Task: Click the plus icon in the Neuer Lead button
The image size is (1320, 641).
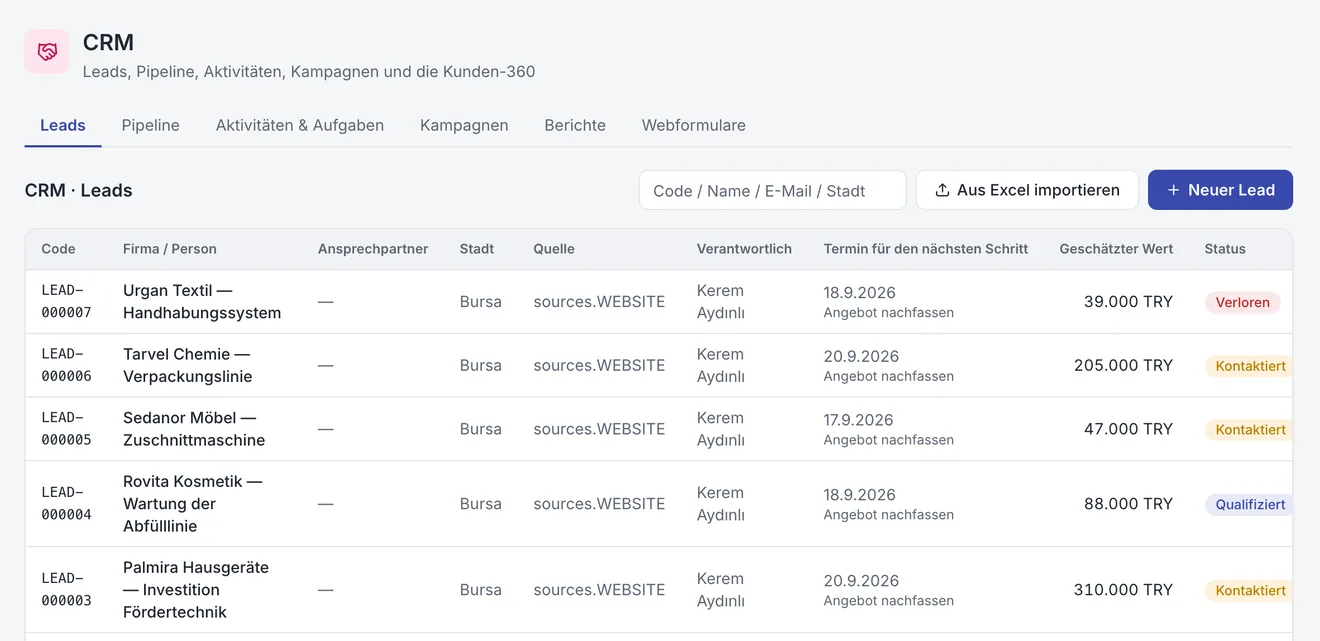Action: pyautogui.click(x=1174, y=190)
